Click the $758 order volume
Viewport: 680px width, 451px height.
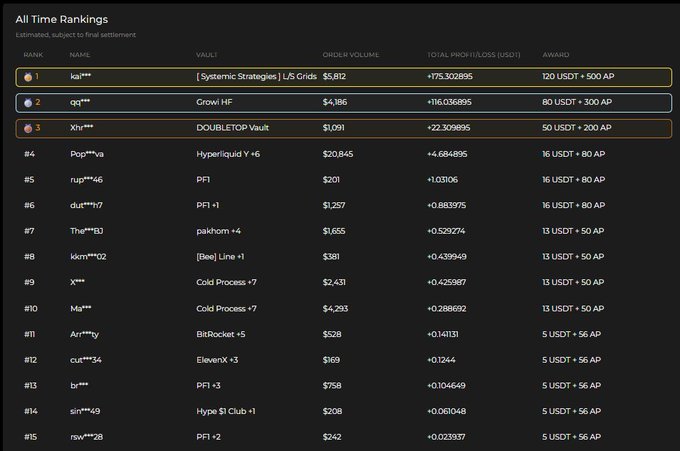click(x=332, y=385)
